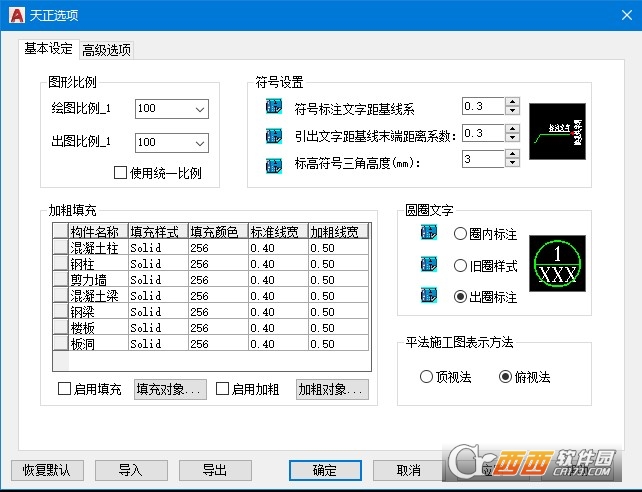This screenshot has height=492, width=642.
Task: Decrease 符号标注文字距基线系 value
Action: pos(512,111)
